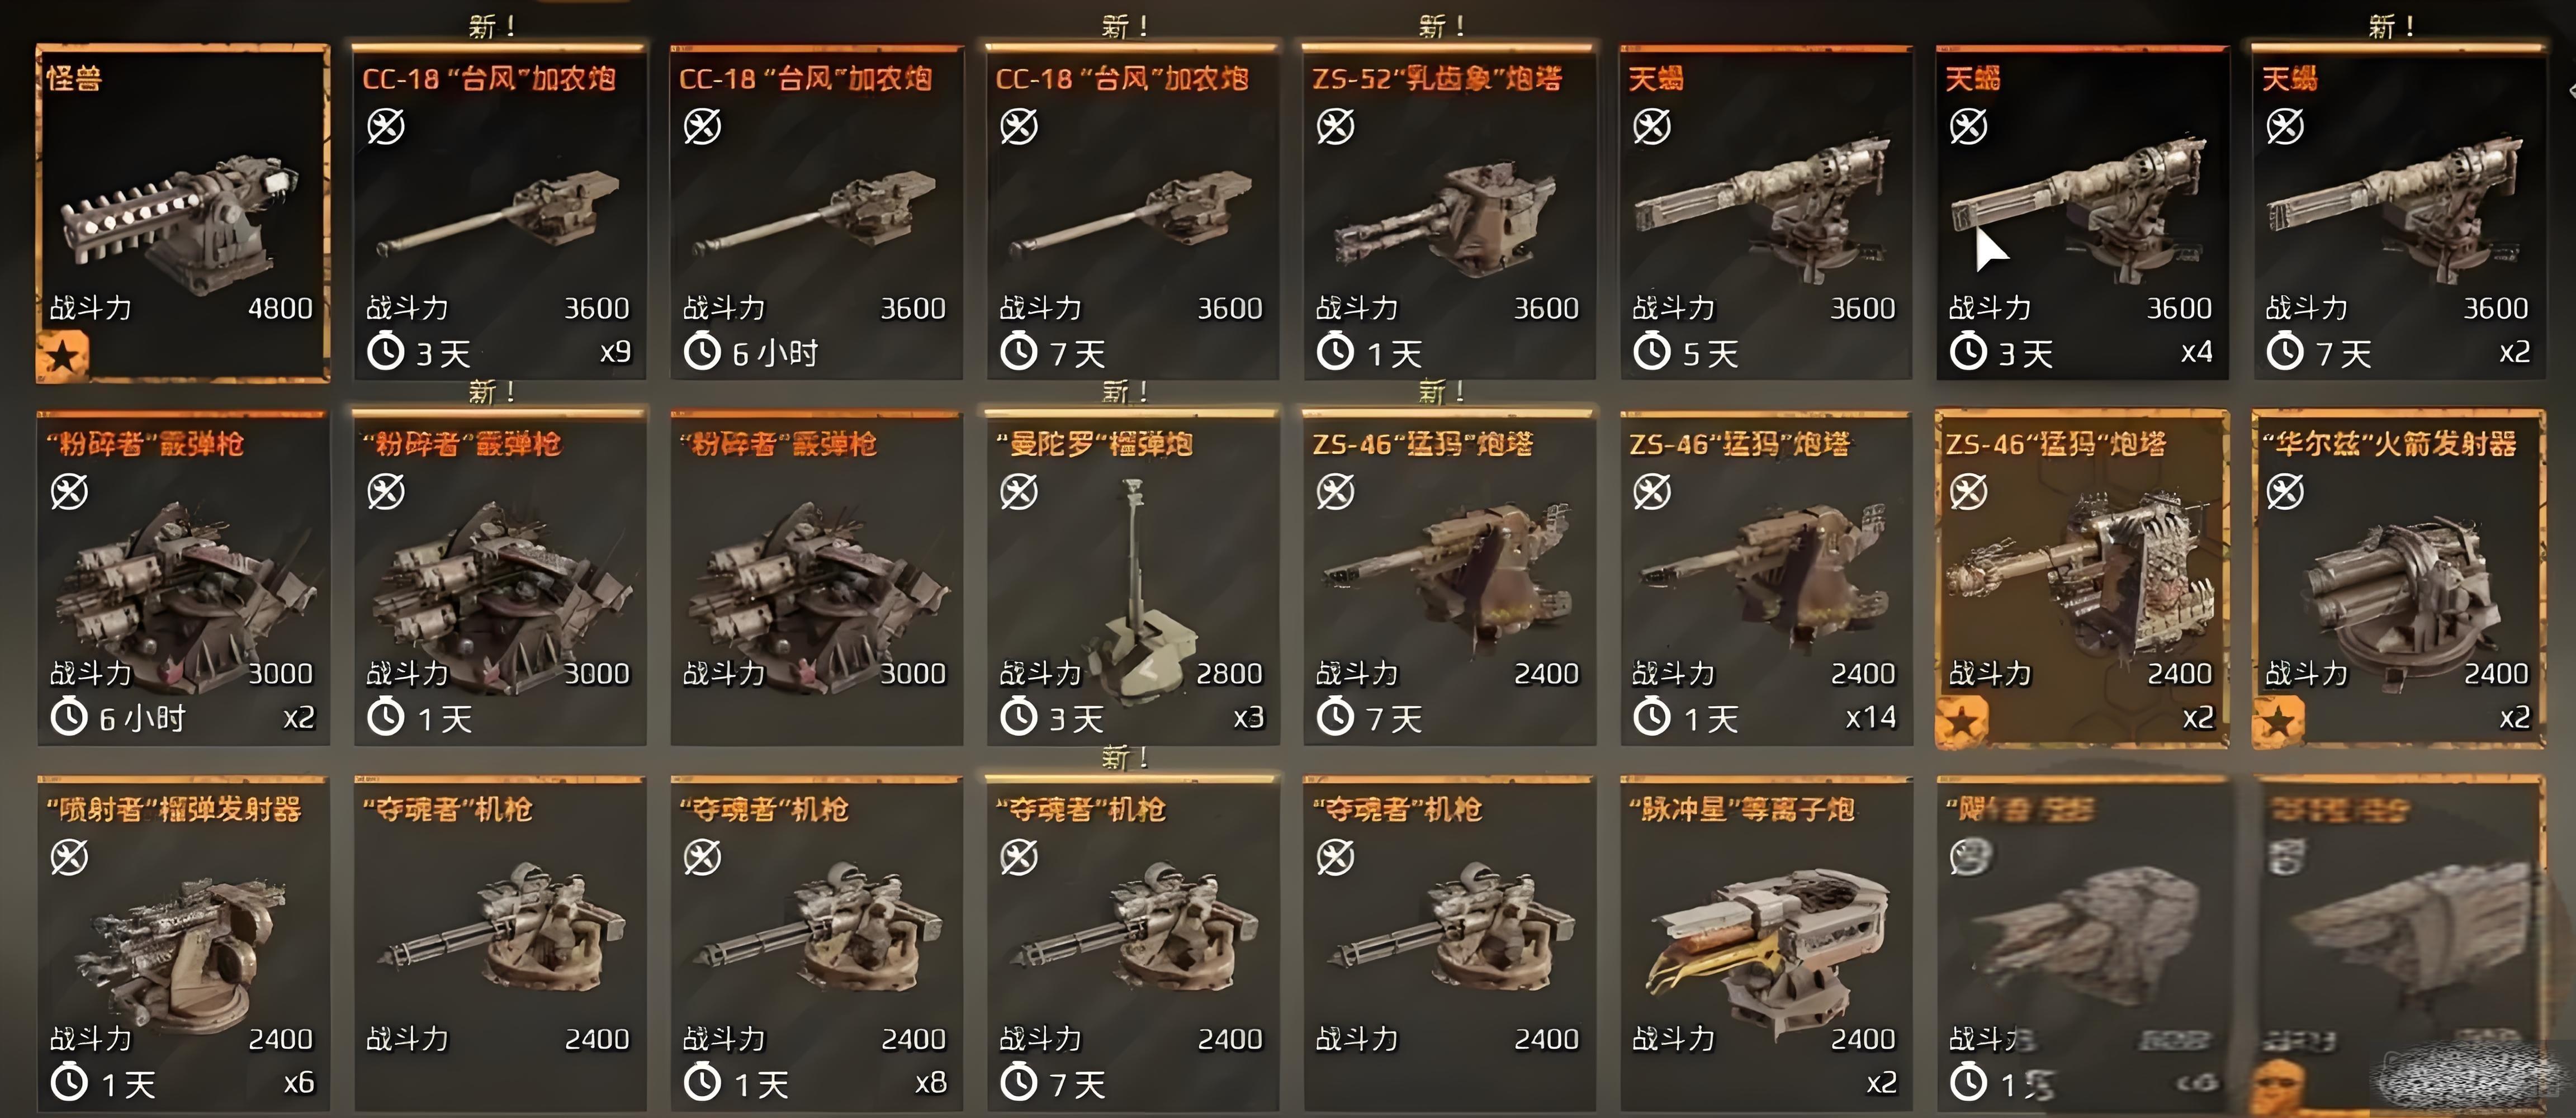
Task: Select the 脉冲星 等离子炮 card
Action: (1766, 943)
